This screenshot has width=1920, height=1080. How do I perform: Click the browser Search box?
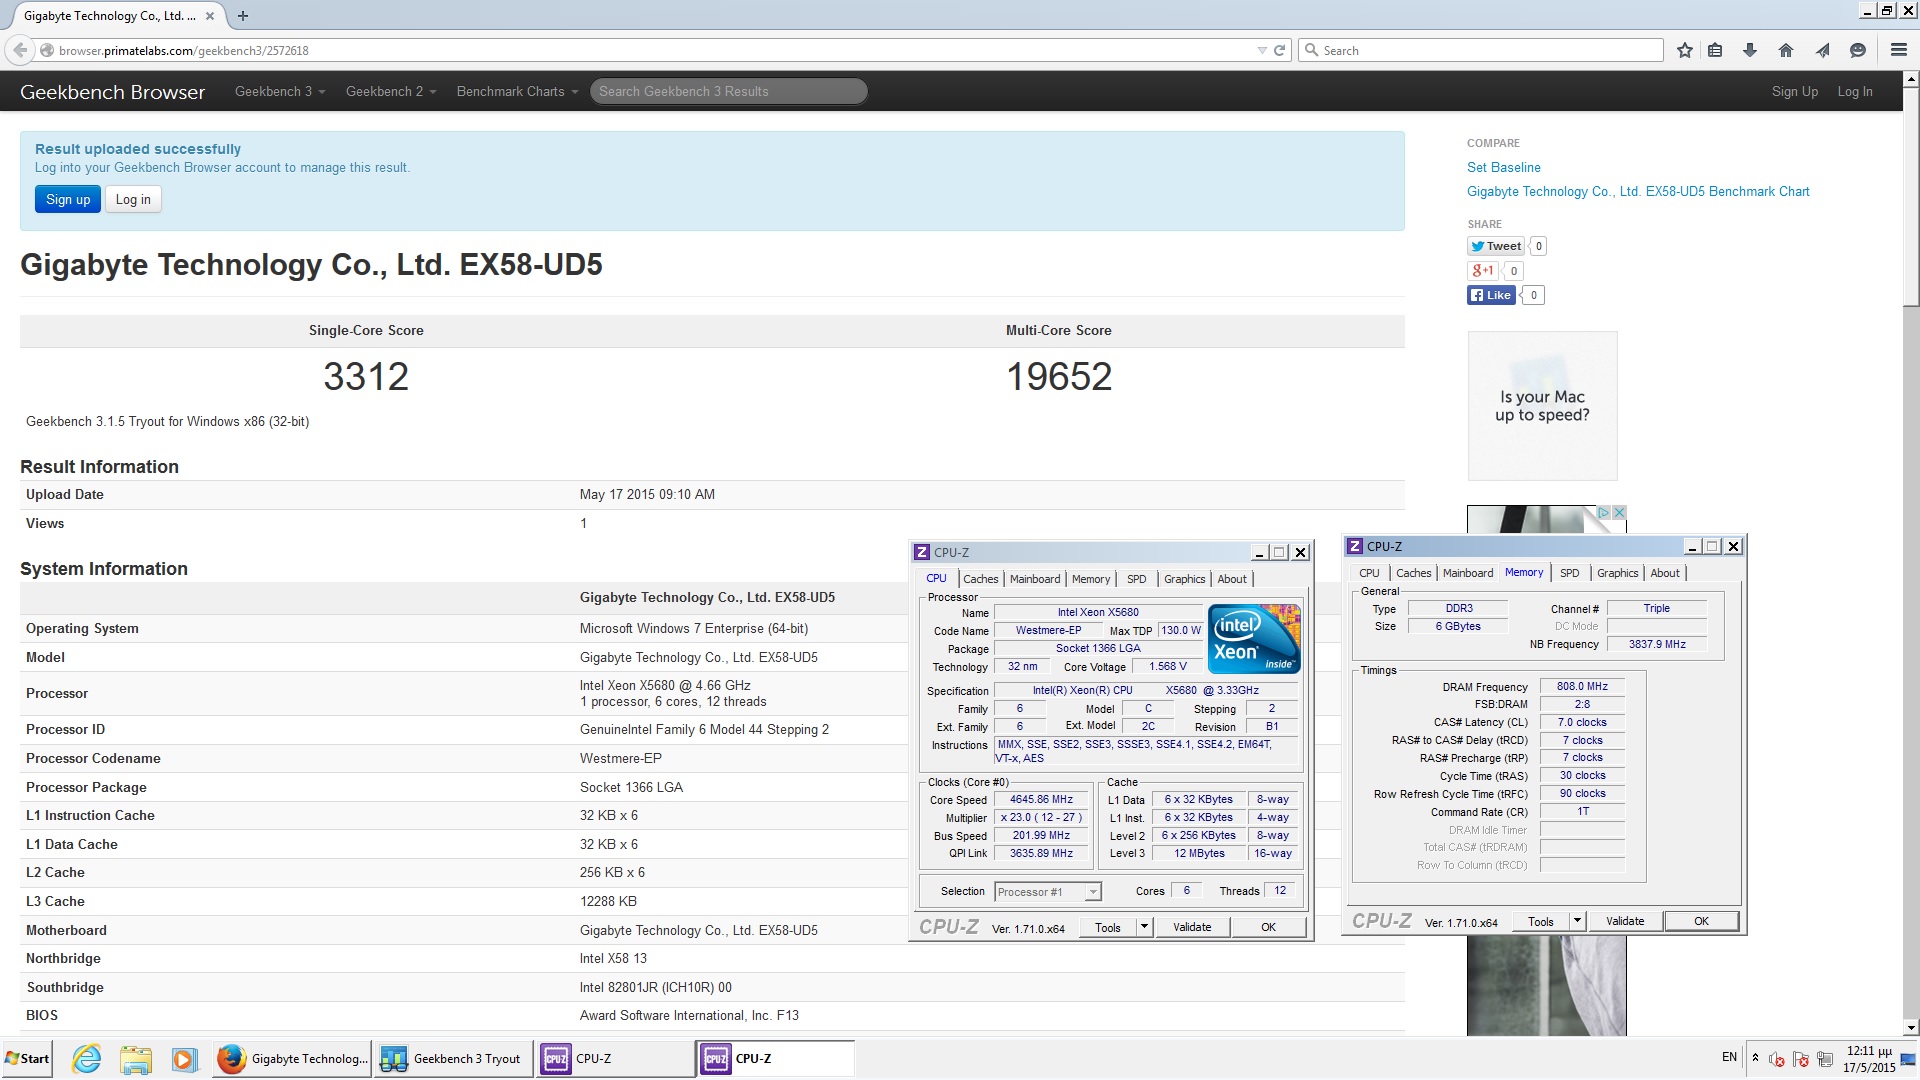tap(1481, 50)
